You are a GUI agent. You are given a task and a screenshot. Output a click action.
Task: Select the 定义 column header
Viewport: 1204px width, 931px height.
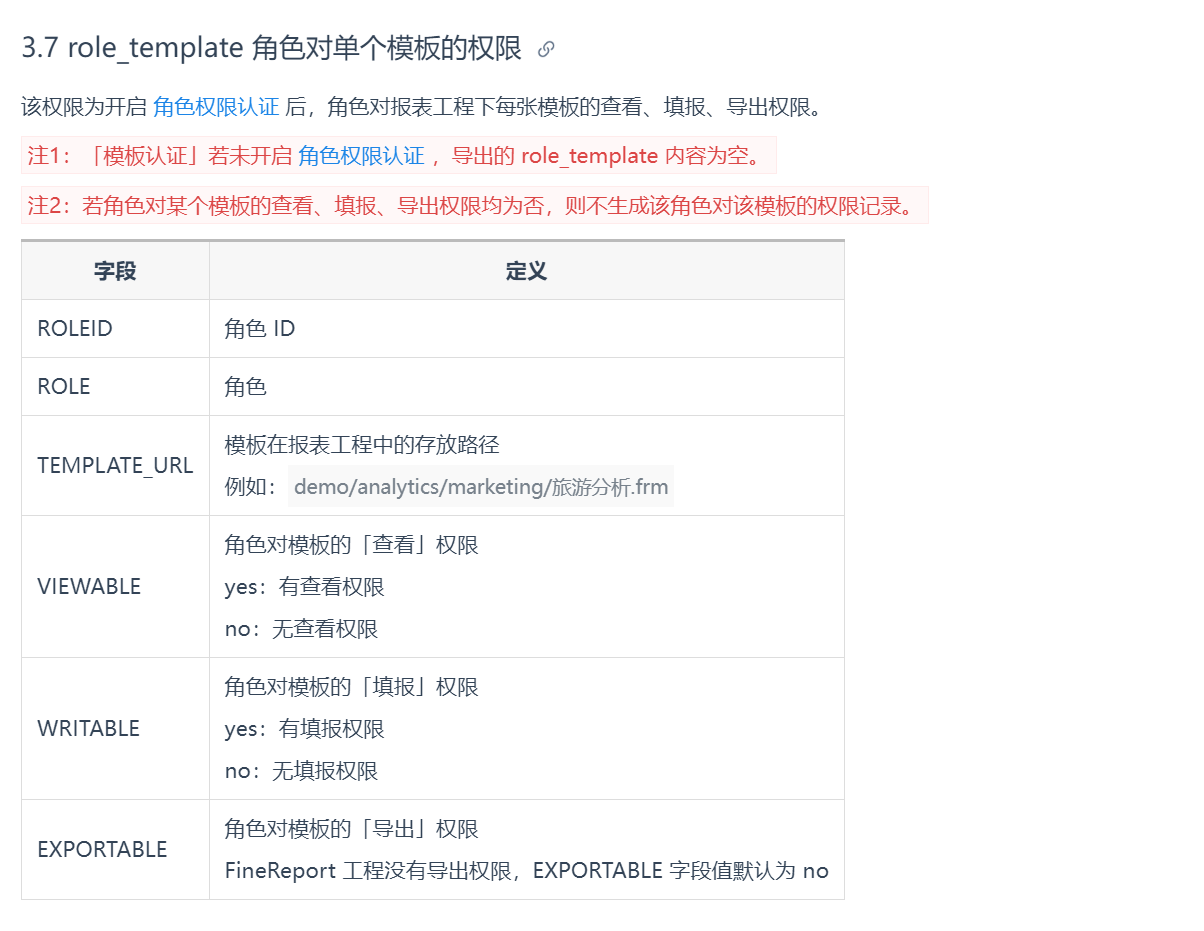tap(526, 271)
